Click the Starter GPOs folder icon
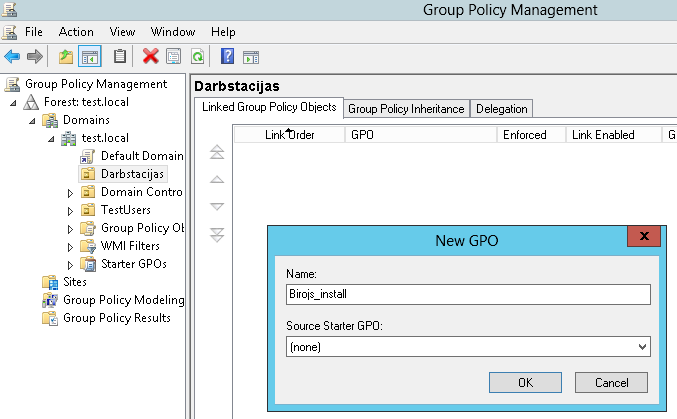677x419 pixels. [88, 264]
